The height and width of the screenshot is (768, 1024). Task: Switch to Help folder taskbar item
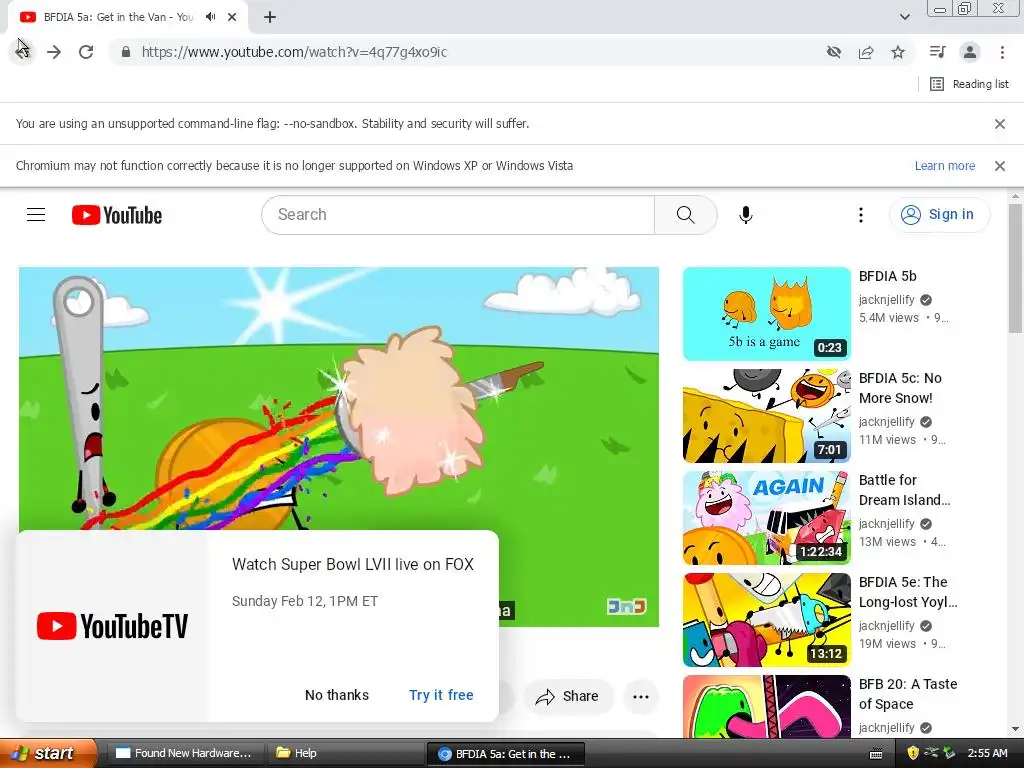click(x=345, y=753)
